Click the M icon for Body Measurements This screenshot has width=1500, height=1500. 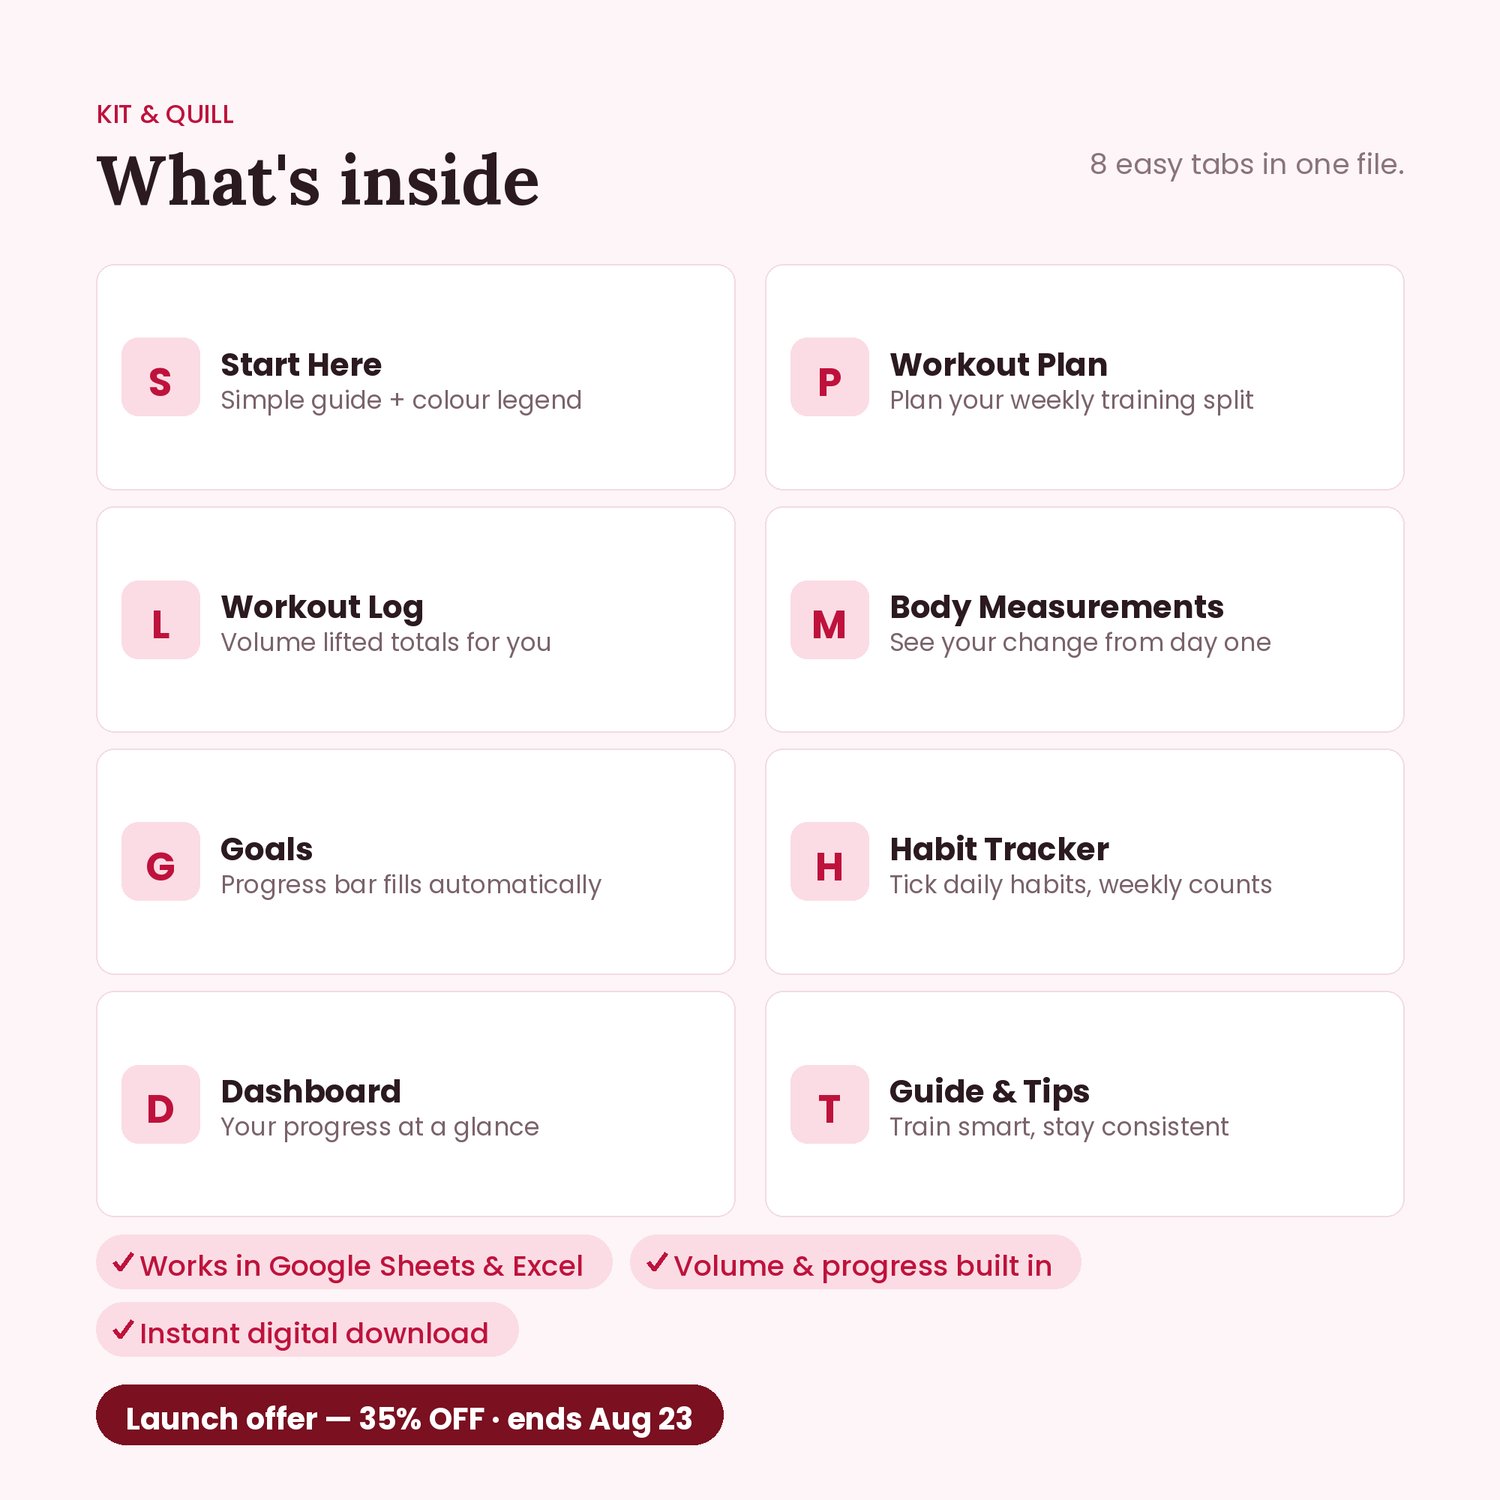point(829,620)
